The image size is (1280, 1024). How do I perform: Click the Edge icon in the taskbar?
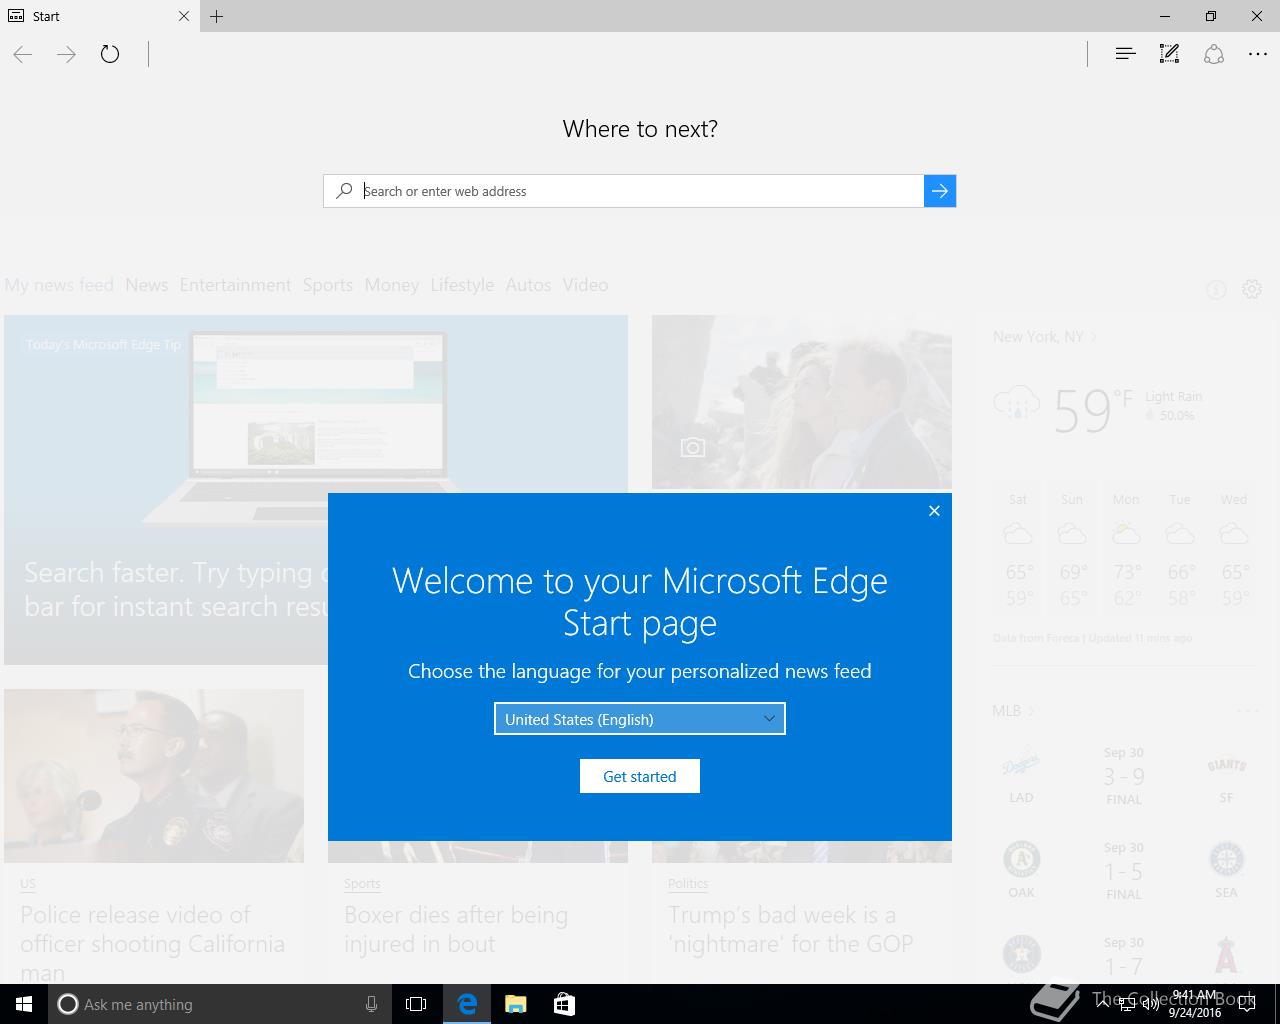click(466, 1004)
